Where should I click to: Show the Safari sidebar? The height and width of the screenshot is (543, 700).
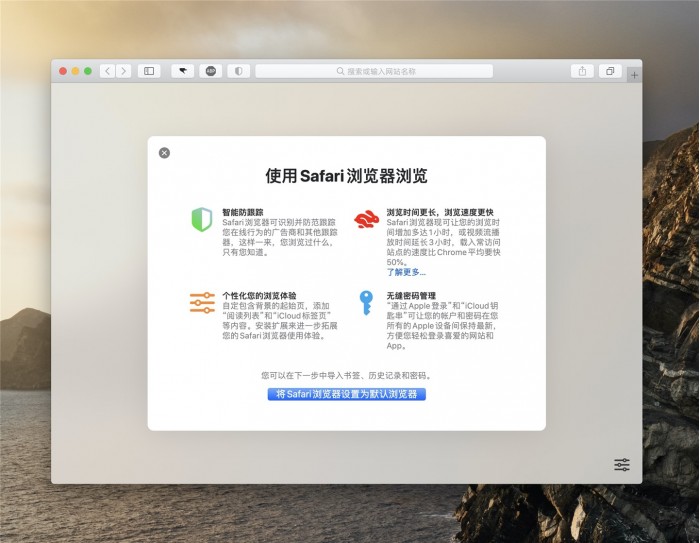149,71
